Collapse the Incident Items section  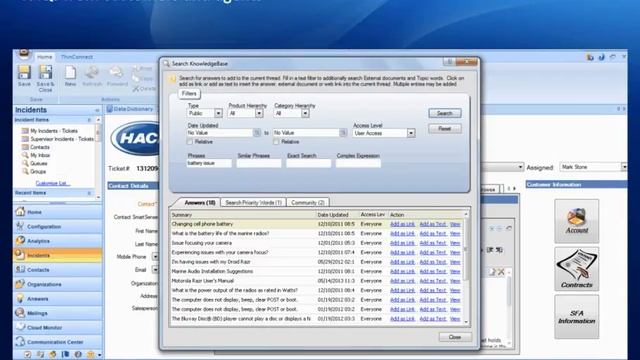click(89, 120)
